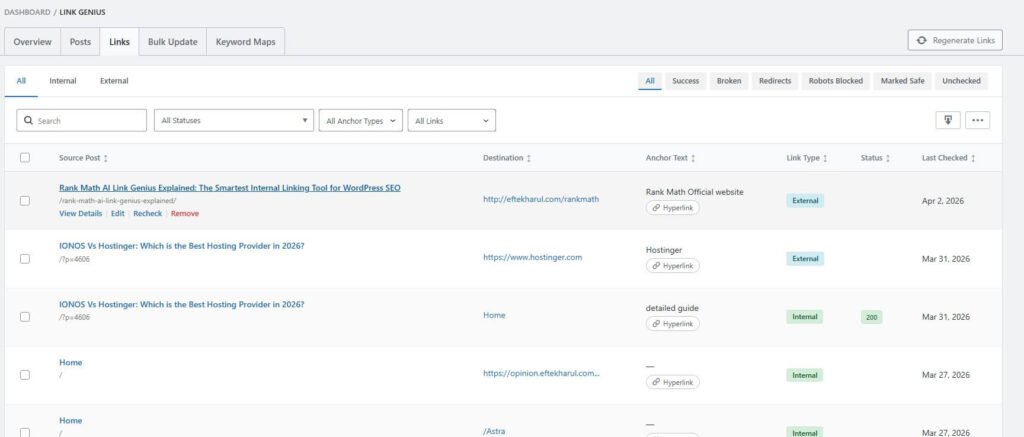Filter by Redirects status
This screenshot has width=1024, height=437.
[x=775, y=81]
